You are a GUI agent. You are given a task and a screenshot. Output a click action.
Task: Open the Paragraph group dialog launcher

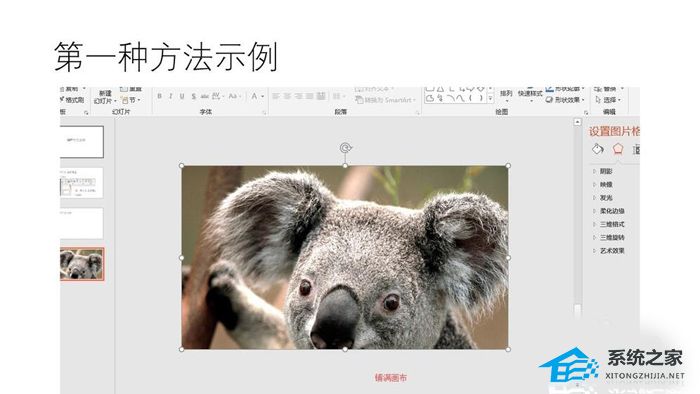point(417,113)
